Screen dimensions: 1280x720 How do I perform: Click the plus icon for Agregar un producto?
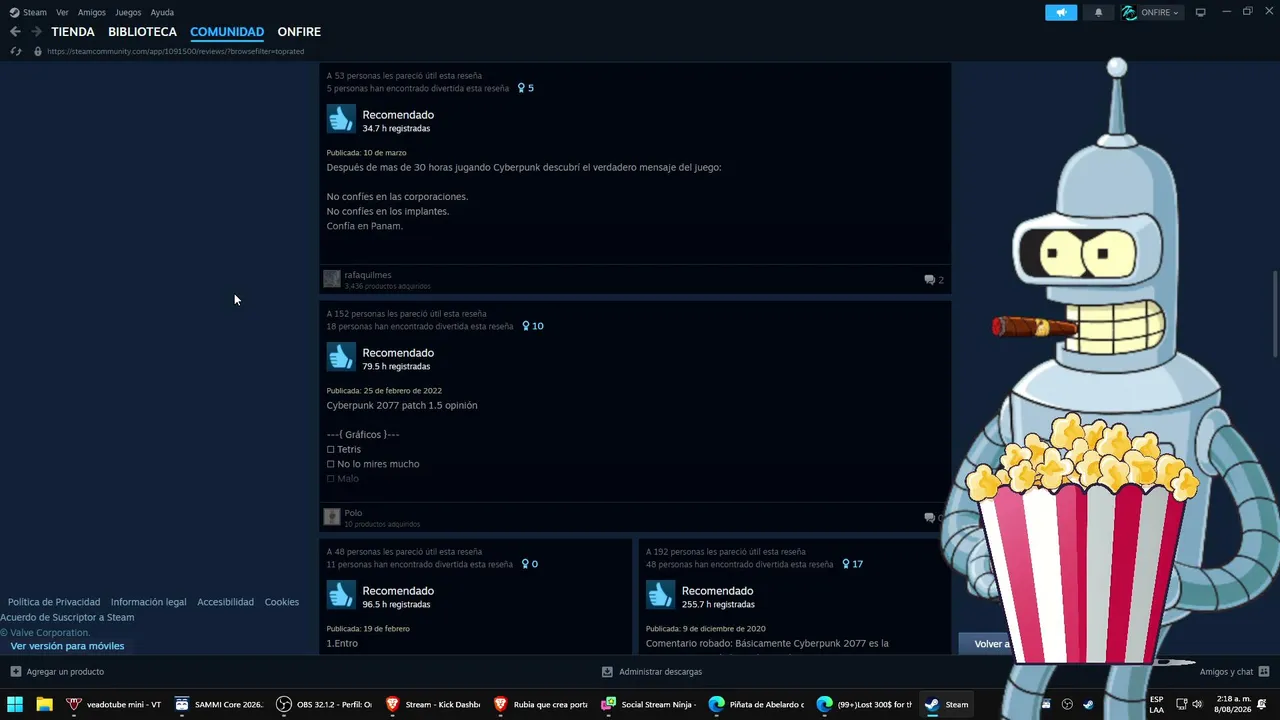point(15,672)
